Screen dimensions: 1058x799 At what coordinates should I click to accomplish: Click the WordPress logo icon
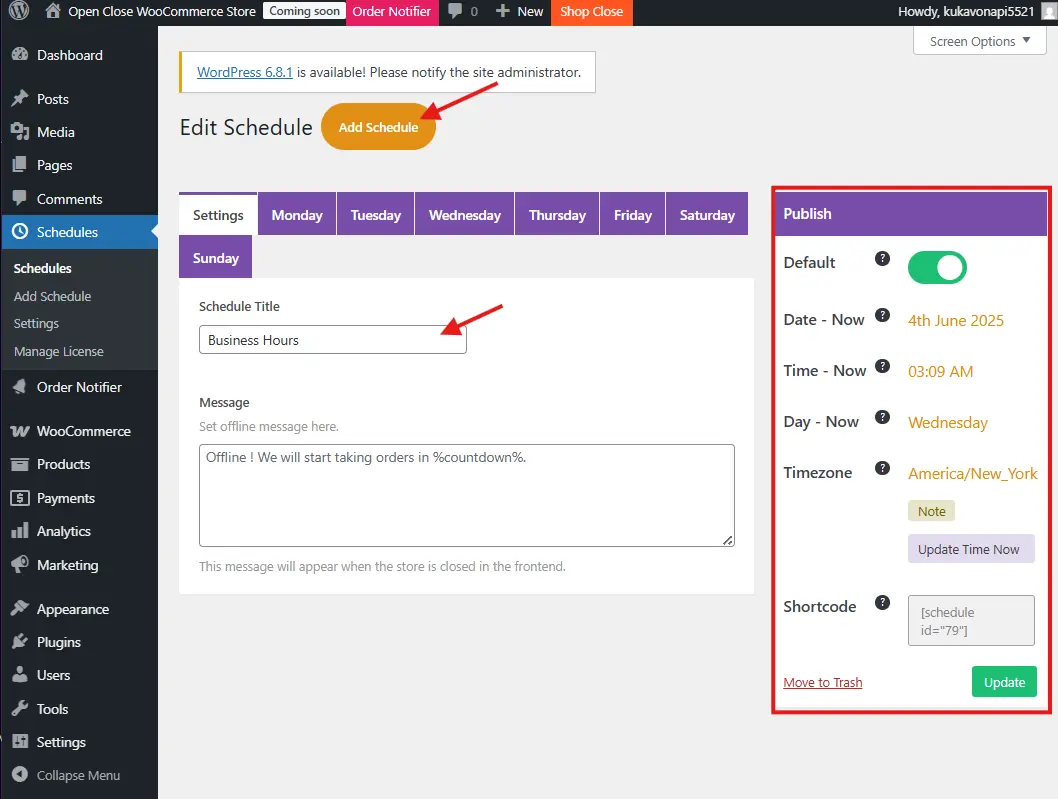click(19, 11)
